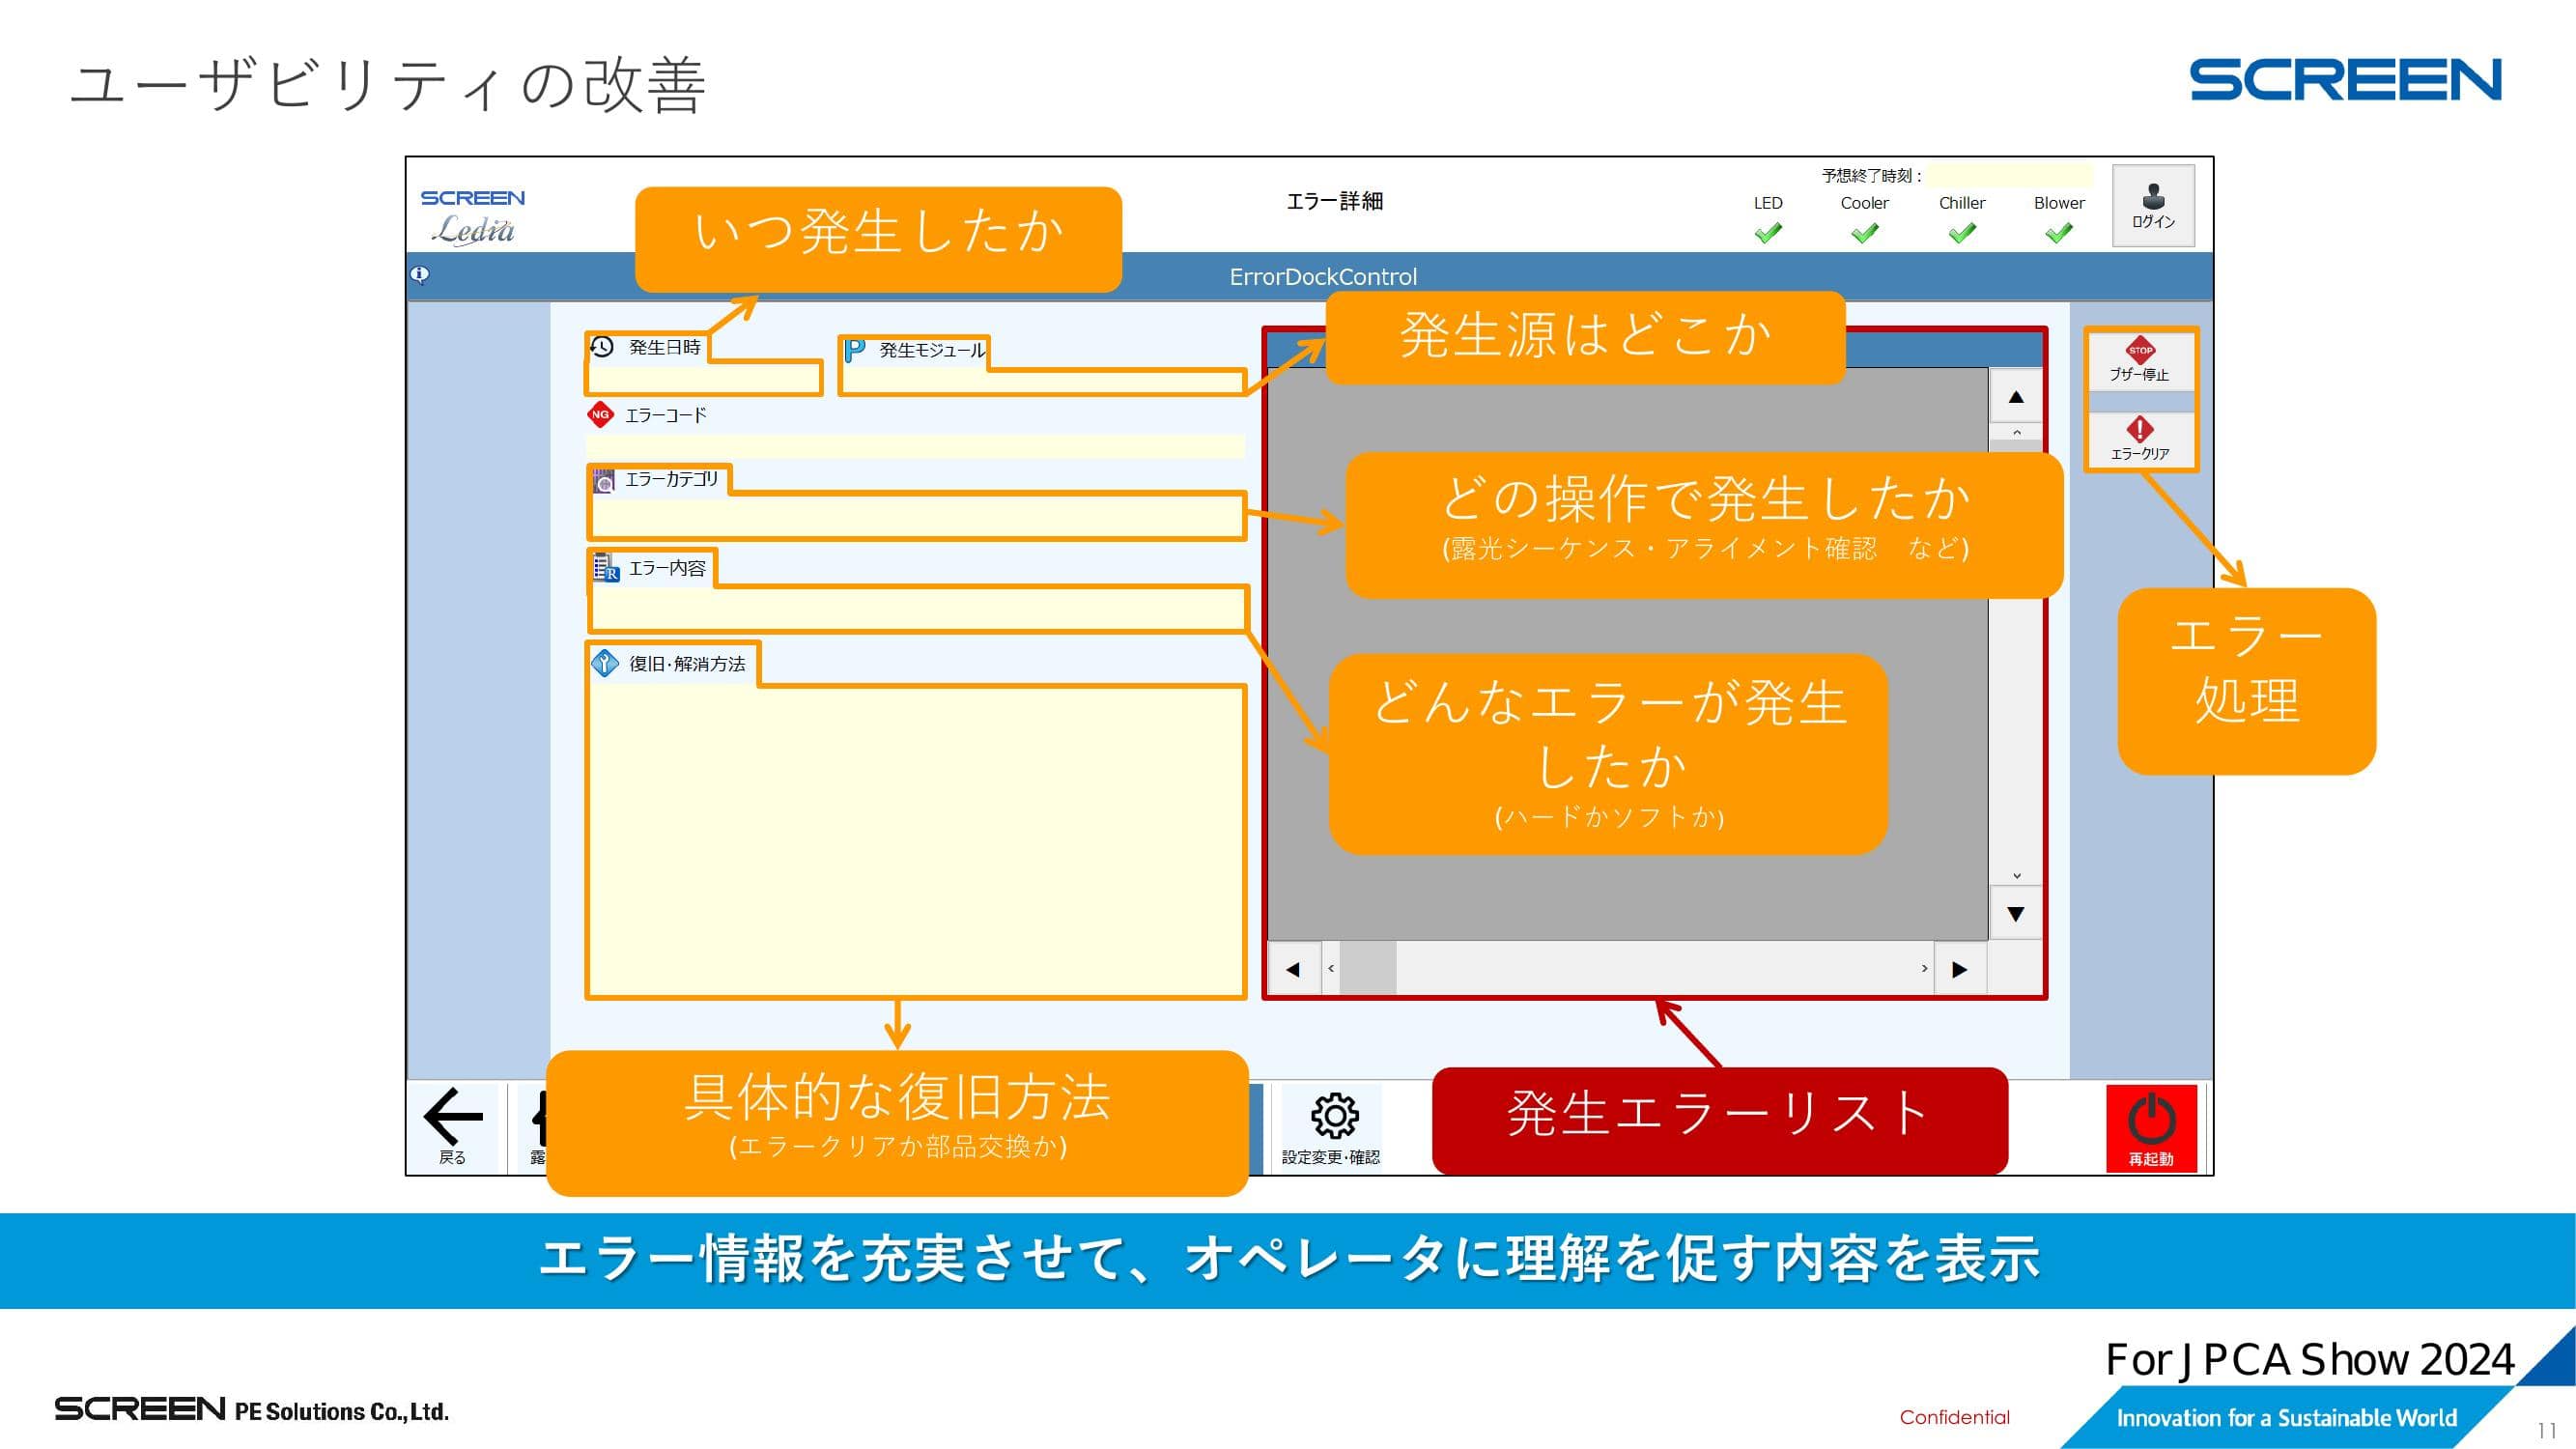Click the エラー詳細 screen title
This screenshot has height=1449, width=2576.
point(1334,201)
